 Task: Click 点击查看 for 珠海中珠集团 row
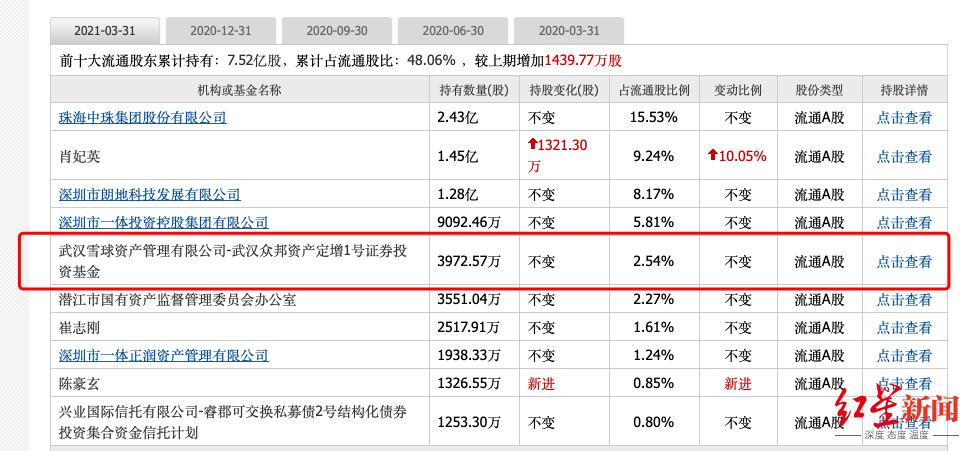pos(904,117)
